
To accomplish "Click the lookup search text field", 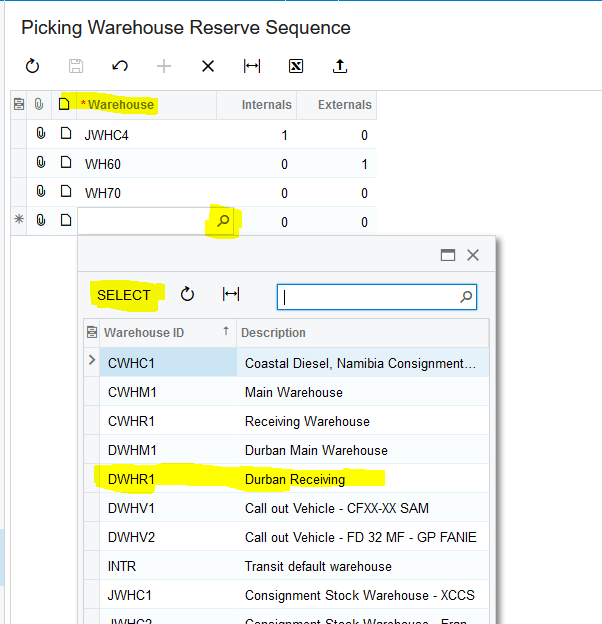I will [368, 297].
